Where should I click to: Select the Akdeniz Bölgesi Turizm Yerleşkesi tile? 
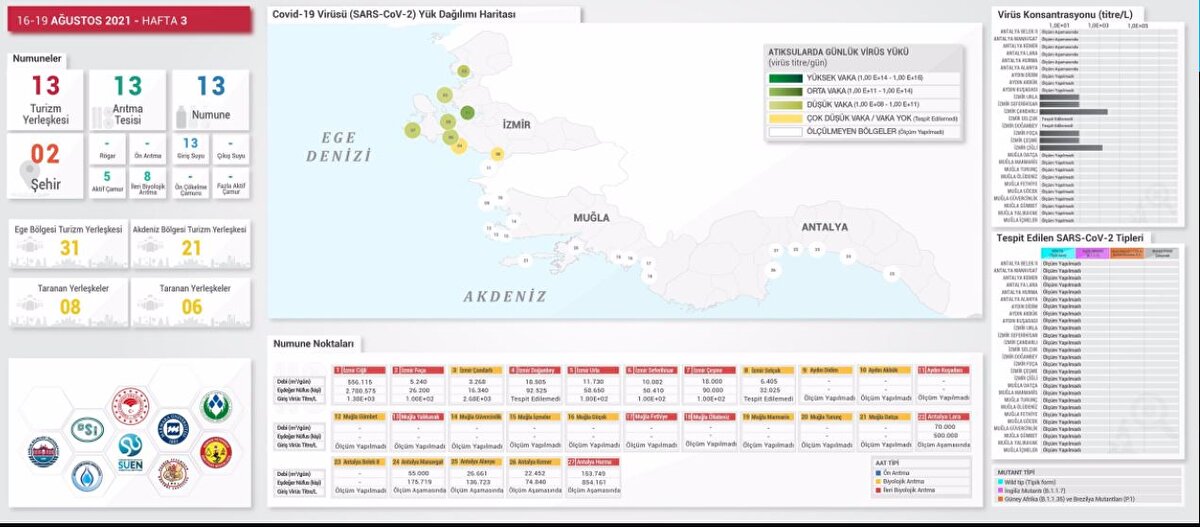point(191,244)
